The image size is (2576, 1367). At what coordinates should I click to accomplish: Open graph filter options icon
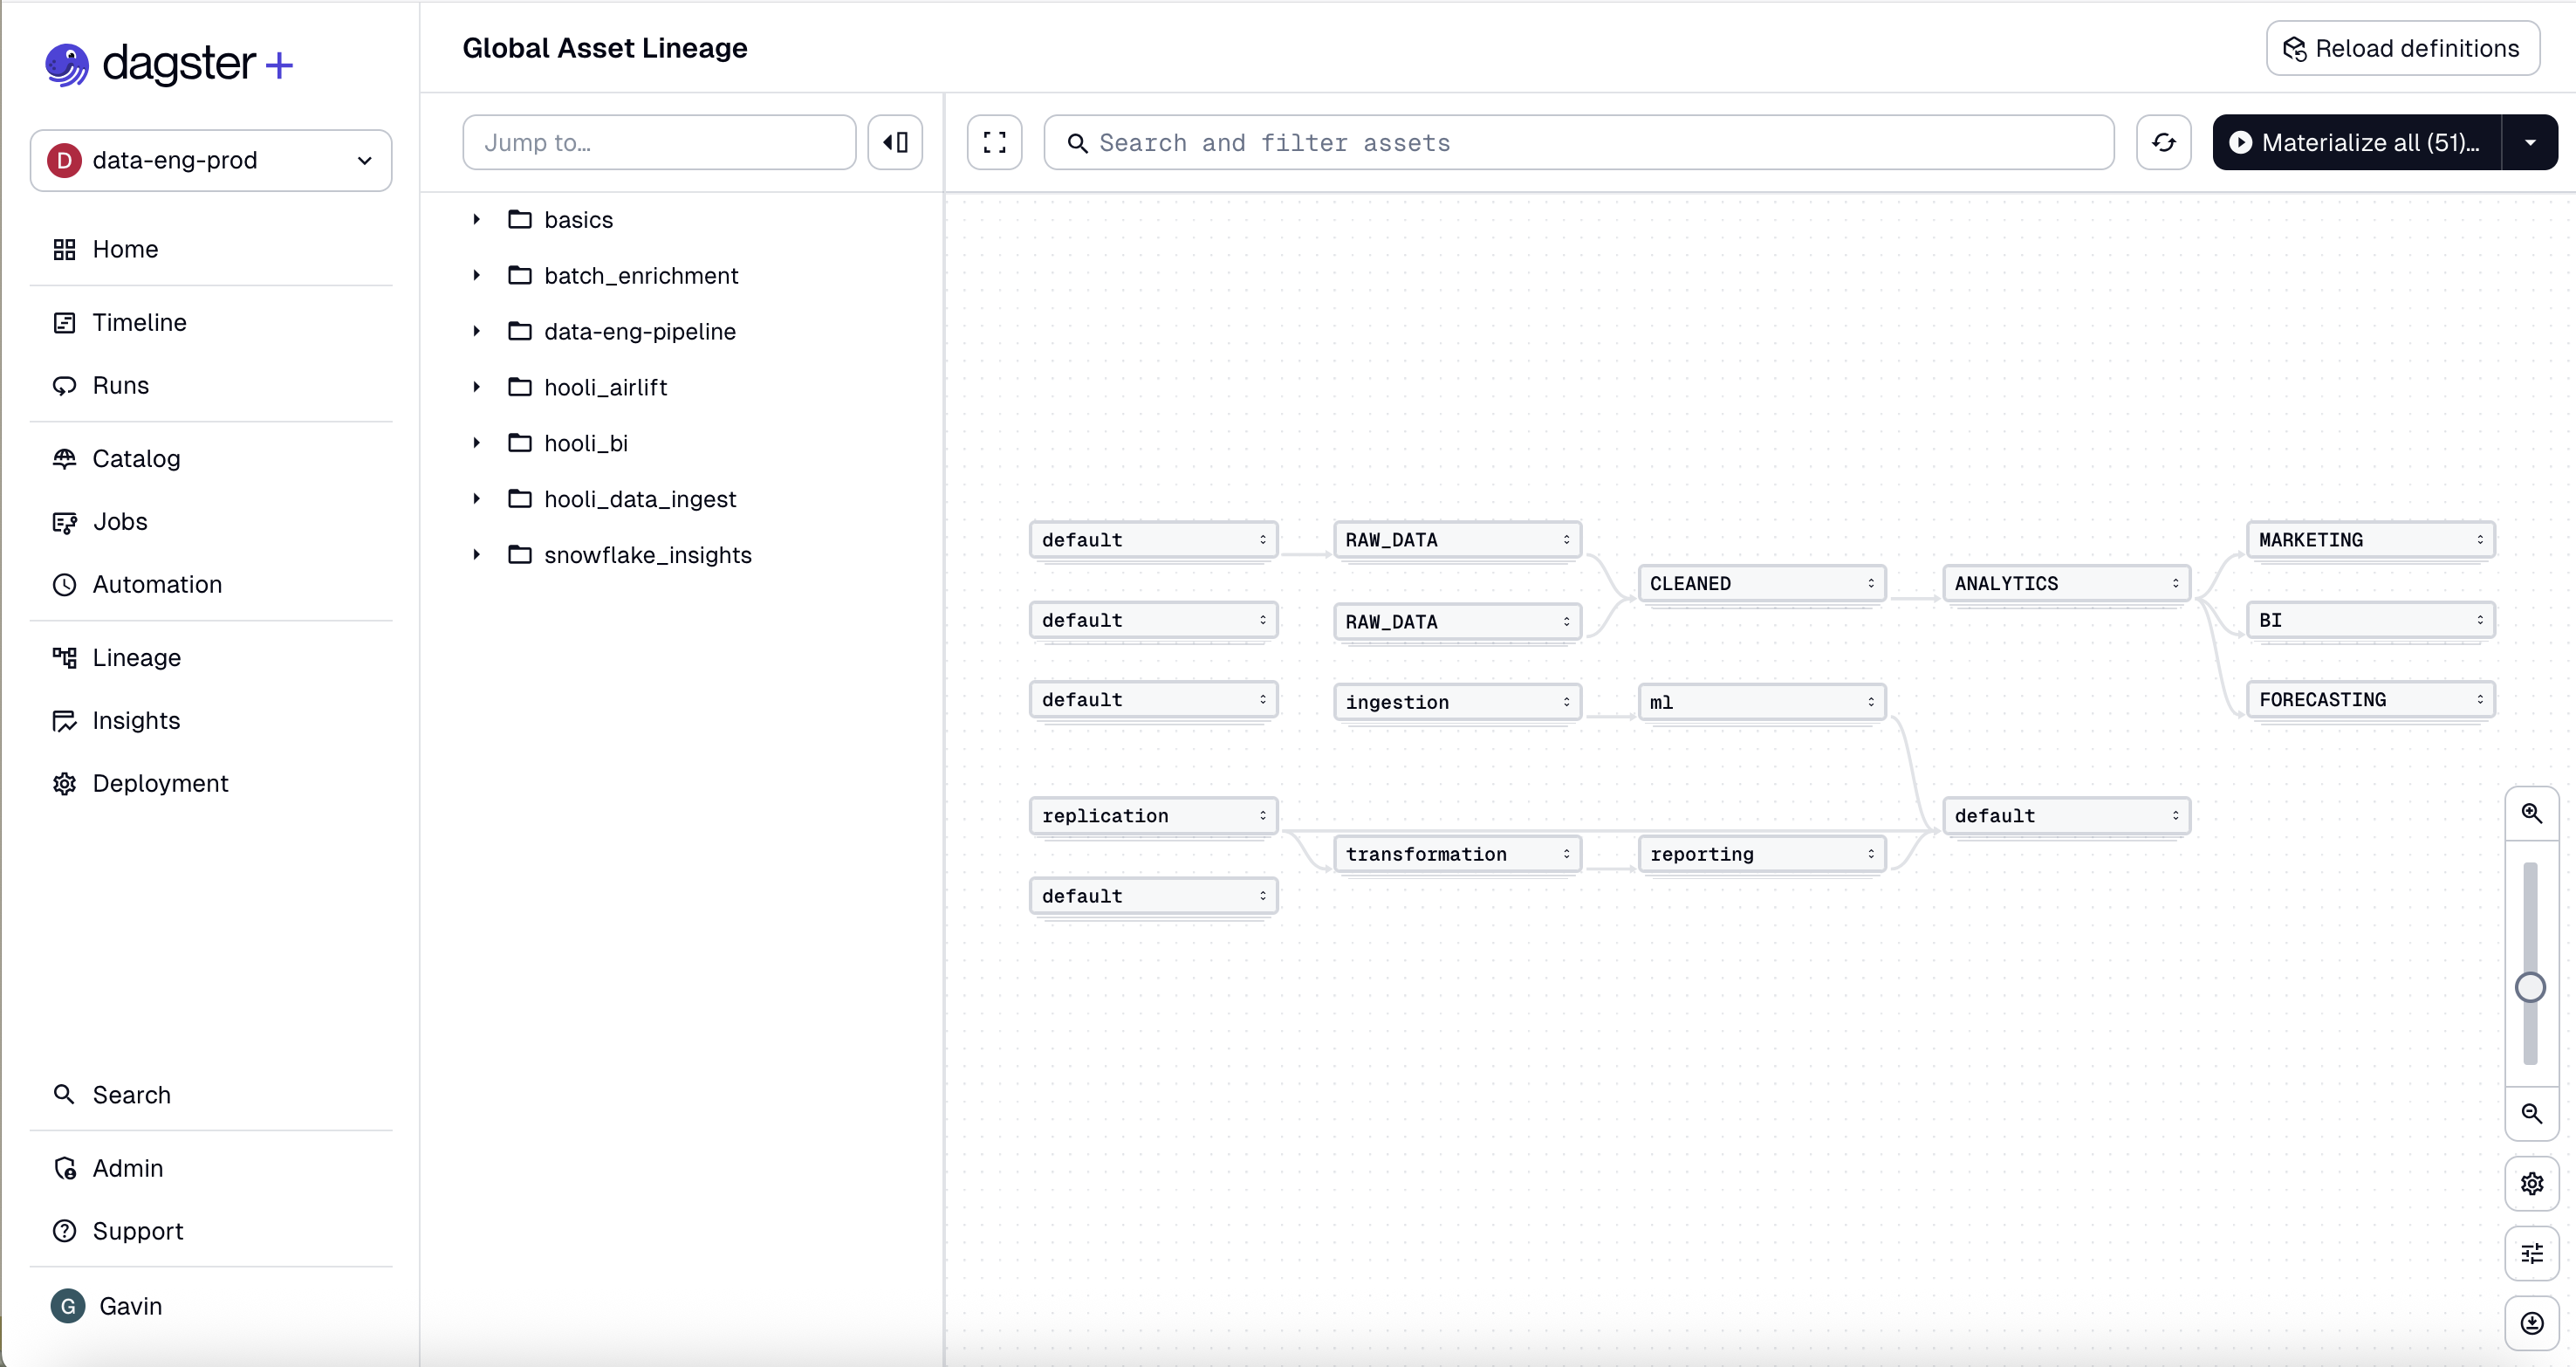(2531, 1253)
